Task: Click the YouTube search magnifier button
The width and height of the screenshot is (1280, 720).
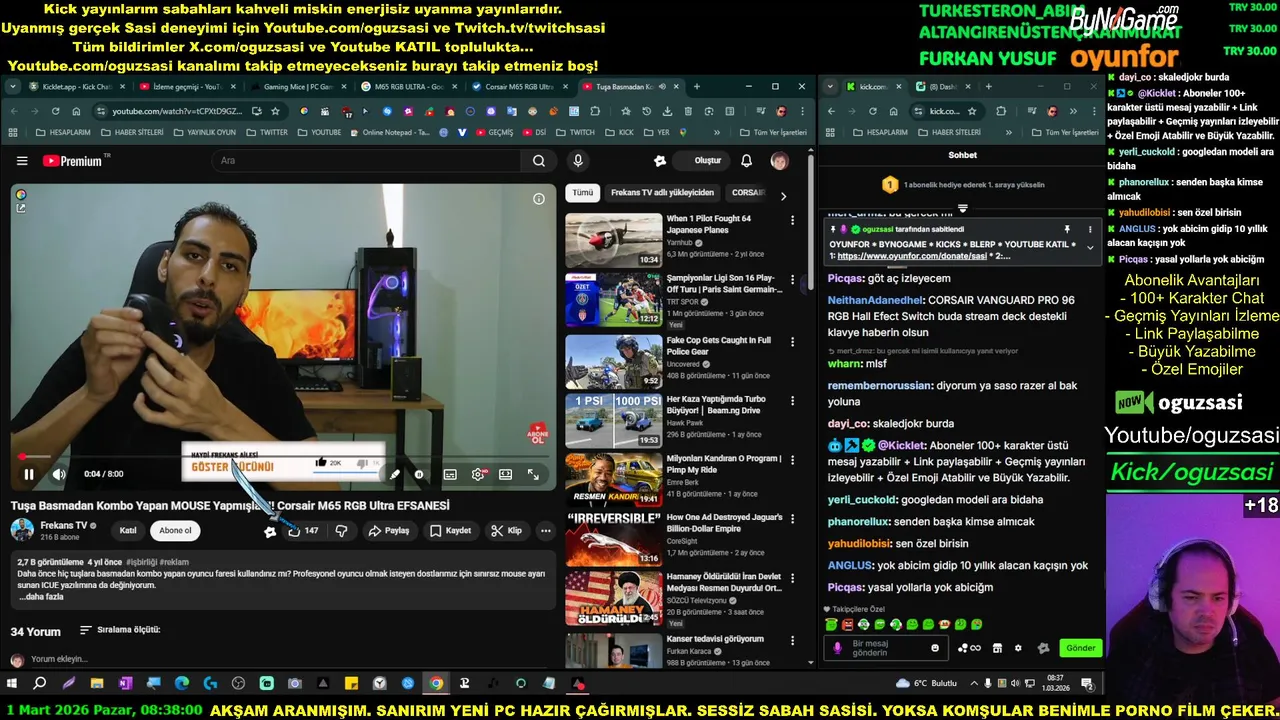Action: pyautogui.click(x=539, y=160)
